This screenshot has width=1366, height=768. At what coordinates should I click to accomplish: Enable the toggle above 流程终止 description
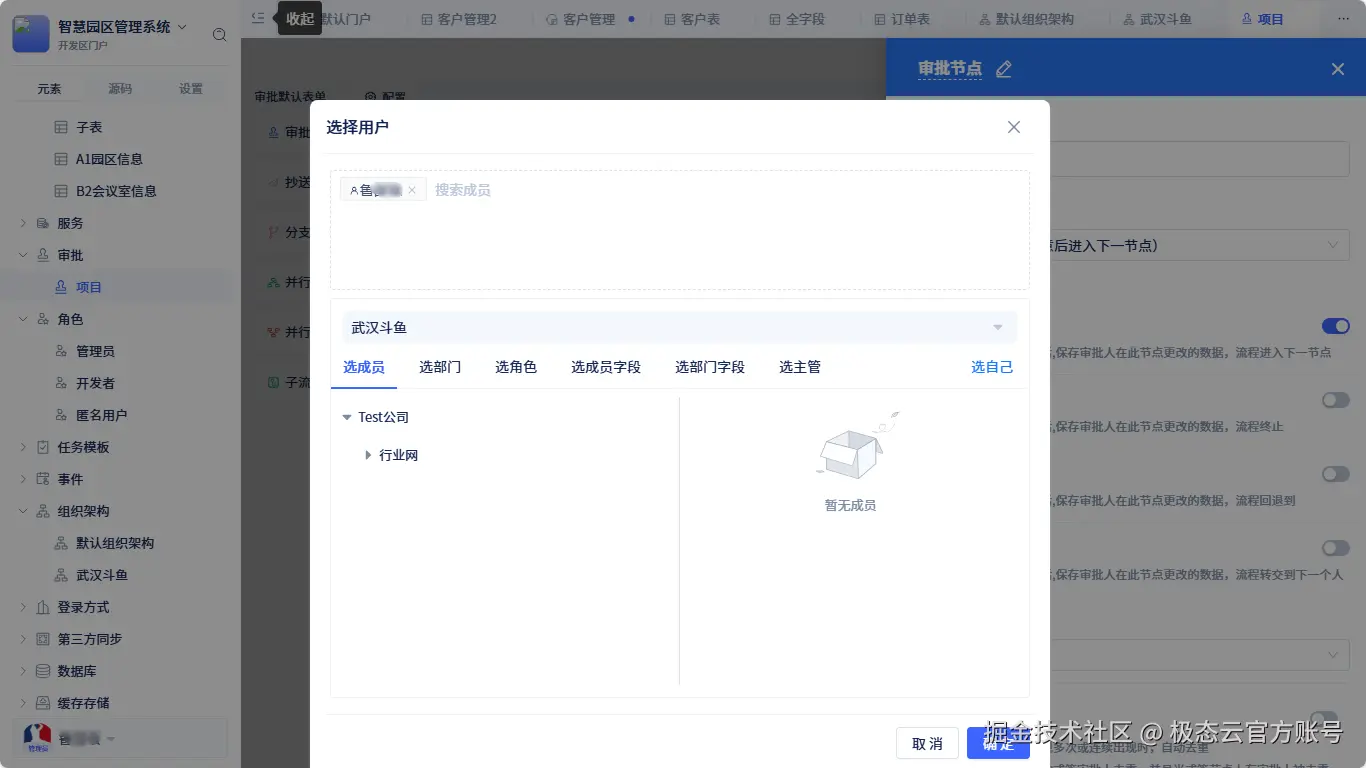(x=1335, y=400)
